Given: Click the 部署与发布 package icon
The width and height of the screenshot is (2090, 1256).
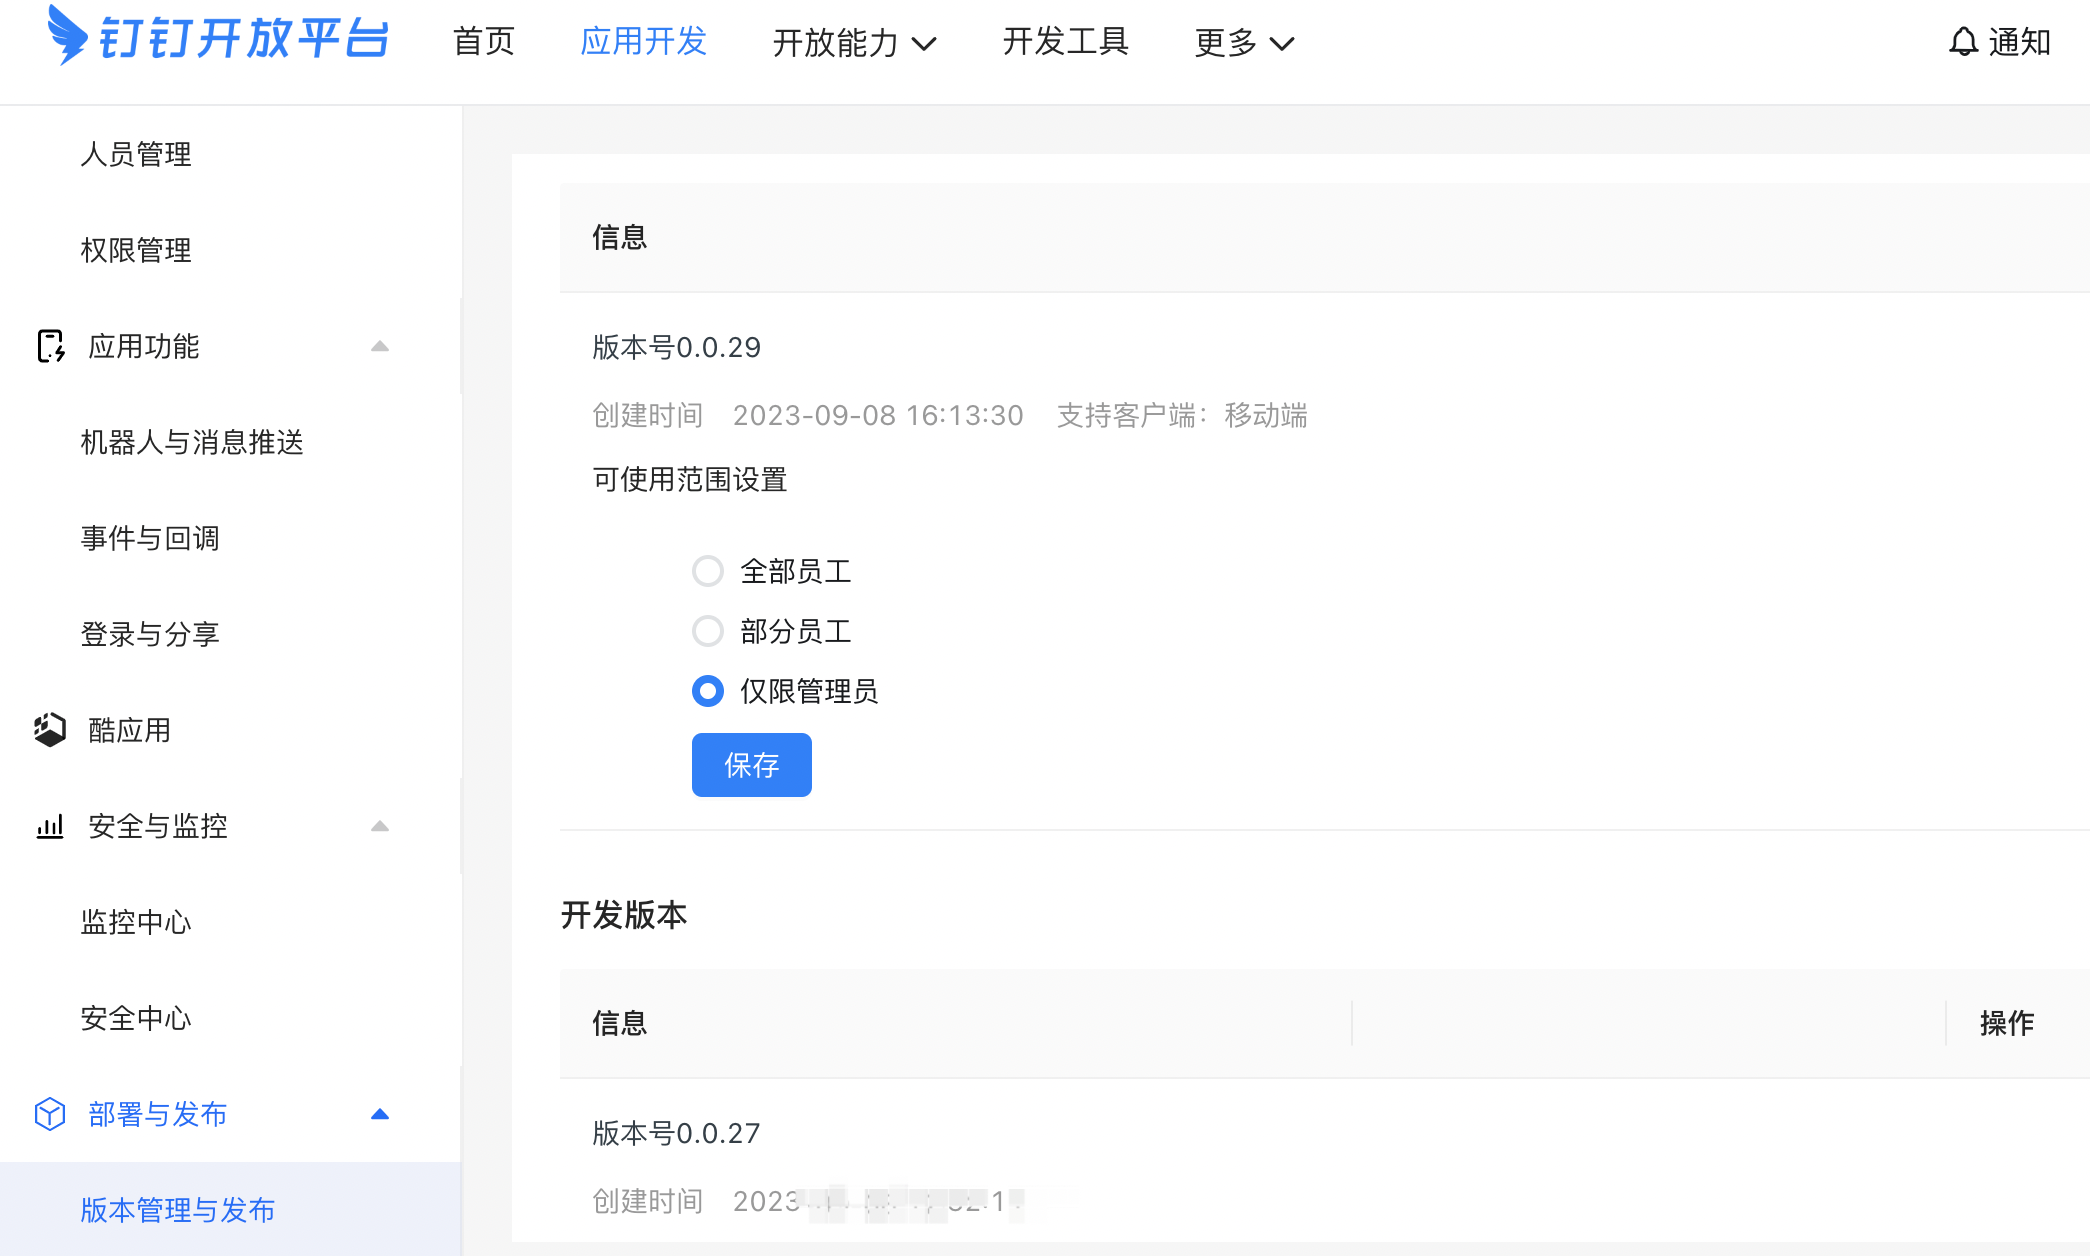Looking at the screenshot, I should tap(50, 1114).
